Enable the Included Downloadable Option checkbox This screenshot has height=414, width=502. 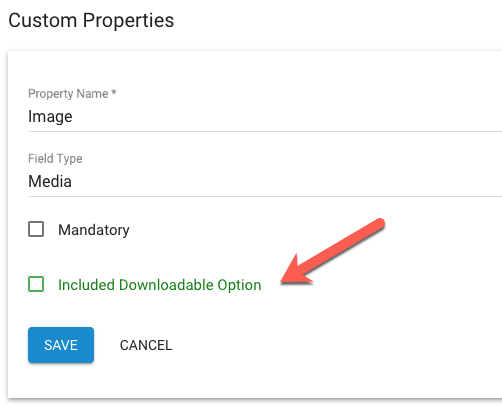36,284
